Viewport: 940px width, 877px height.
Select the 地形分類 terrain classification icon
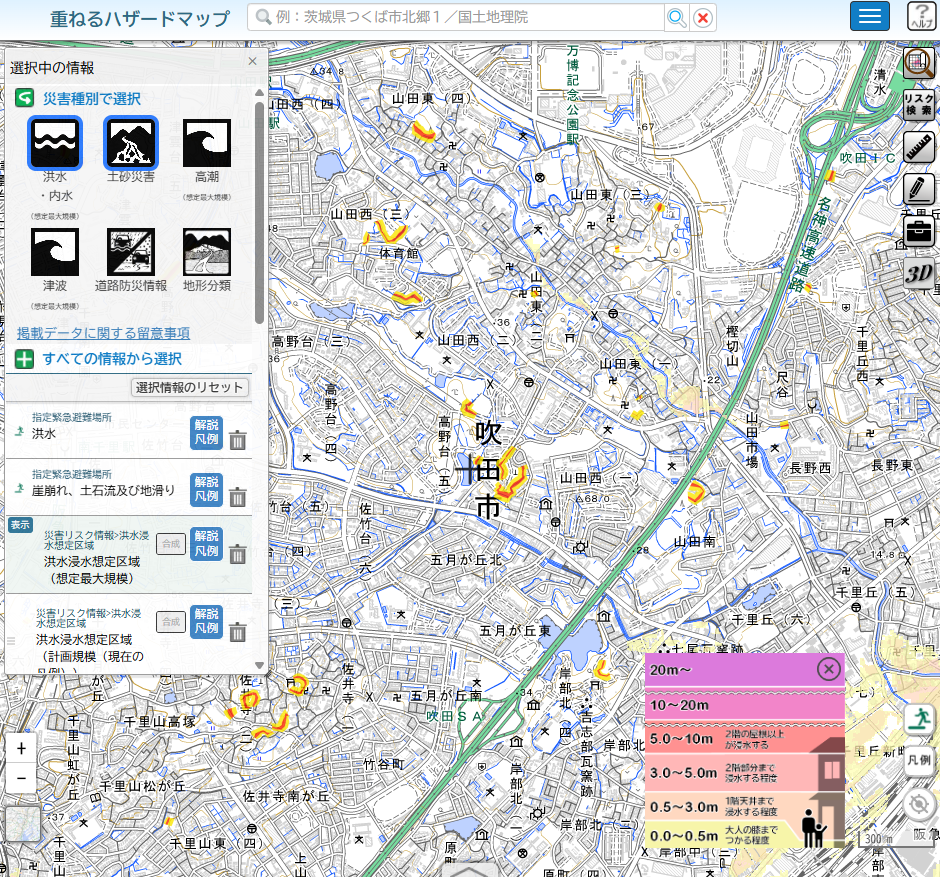click(207, 251)
